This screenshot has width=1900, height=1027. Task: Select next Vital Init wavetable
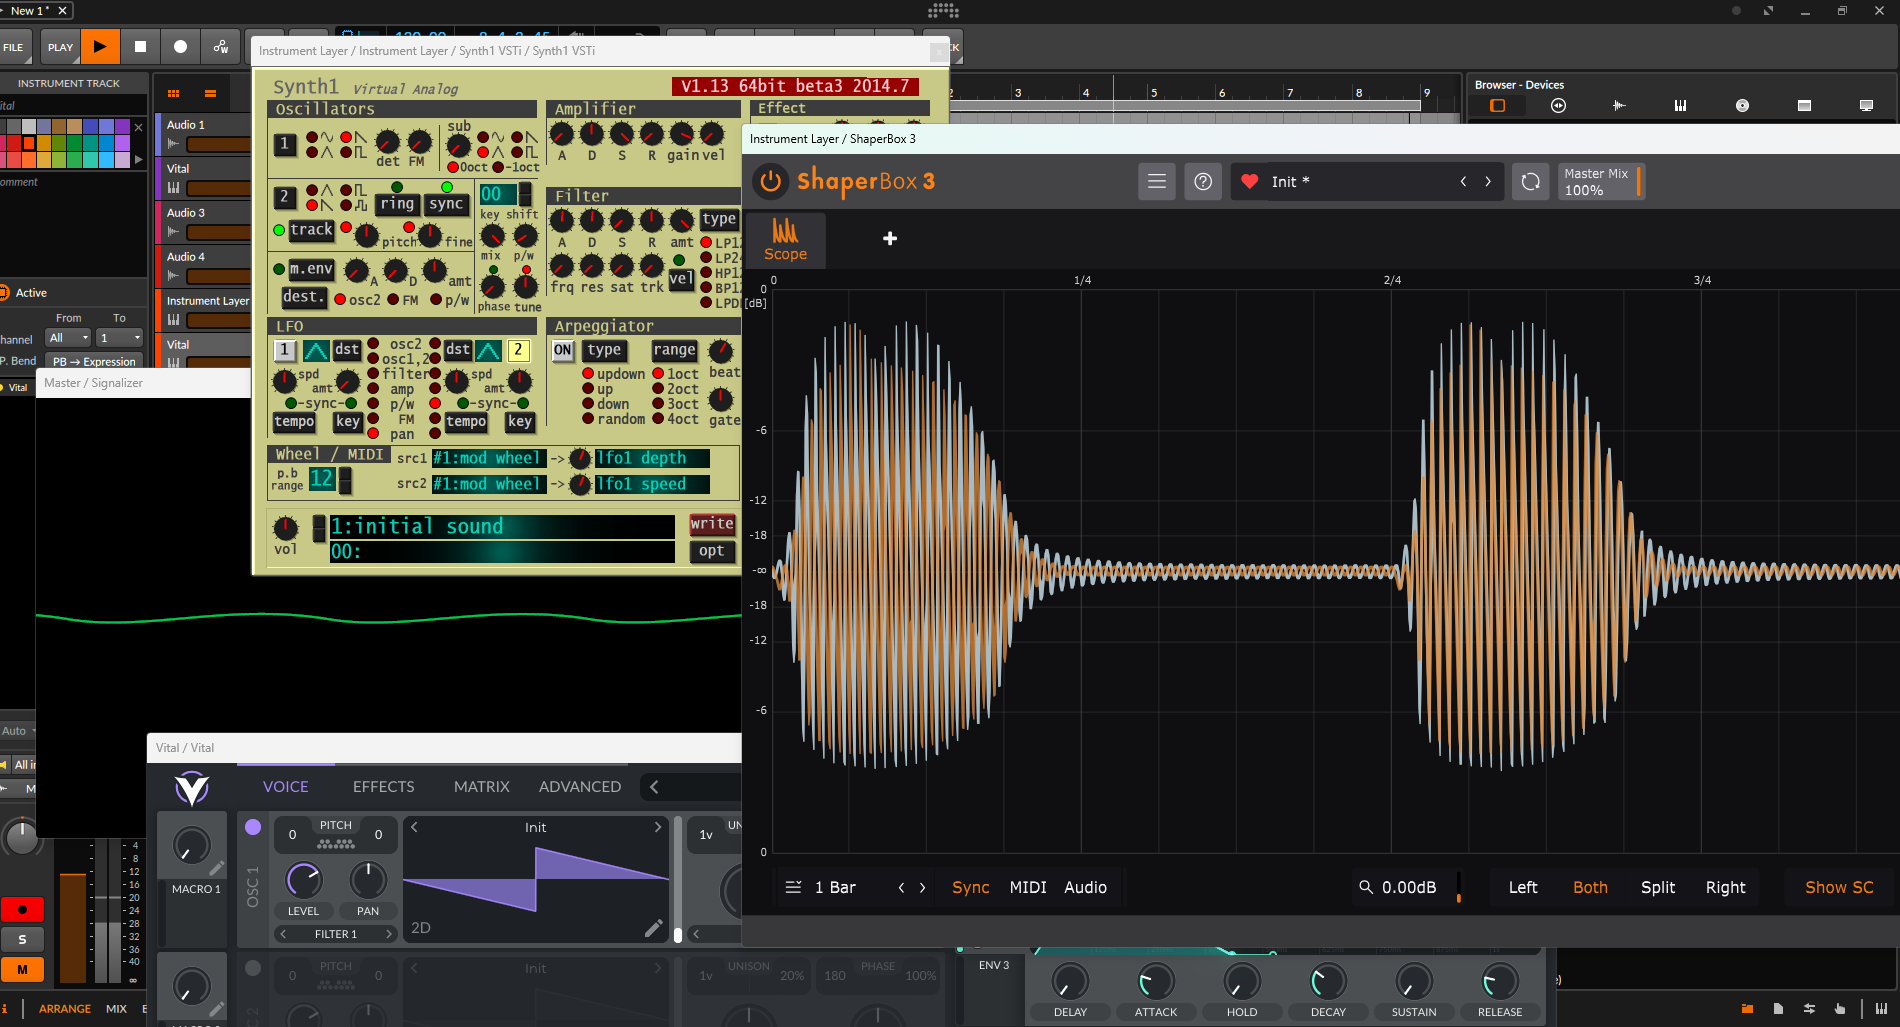657,827
